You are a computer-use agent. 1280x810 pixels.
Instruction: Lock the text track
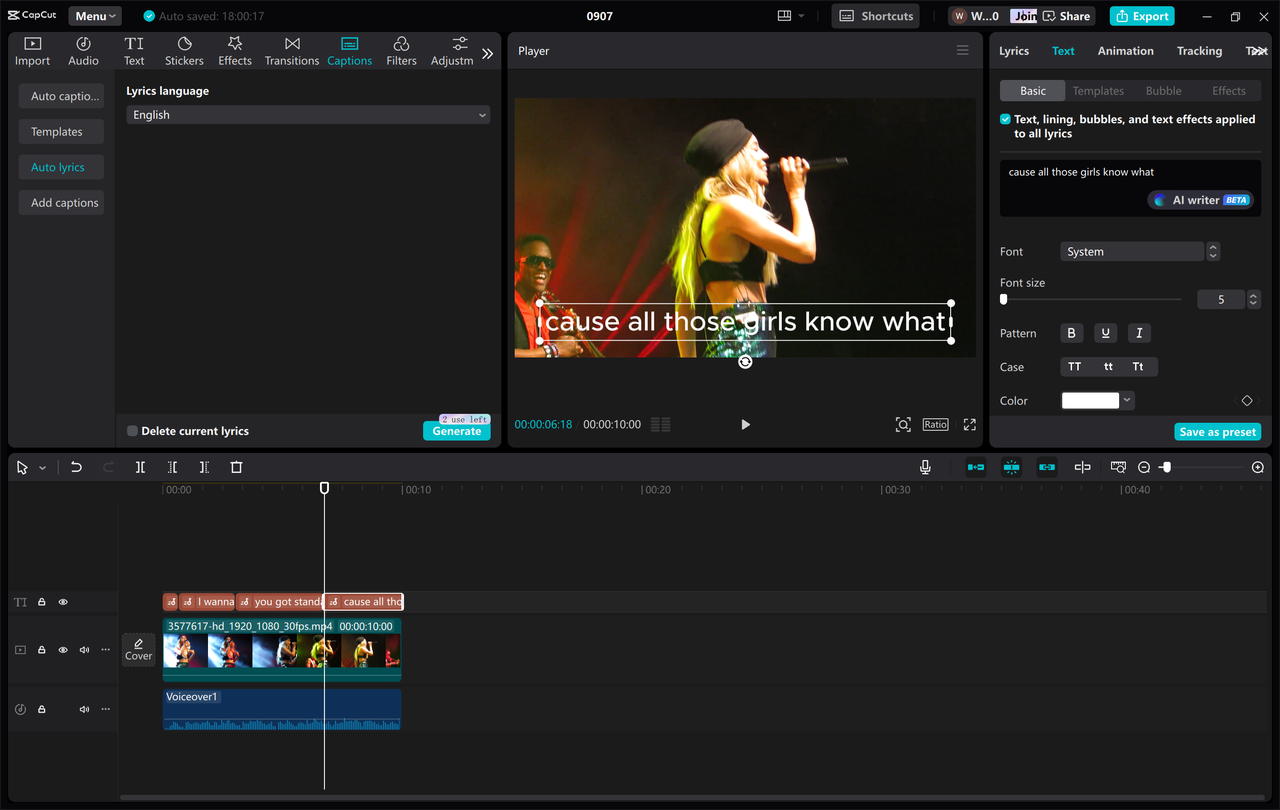click(42, 602)
